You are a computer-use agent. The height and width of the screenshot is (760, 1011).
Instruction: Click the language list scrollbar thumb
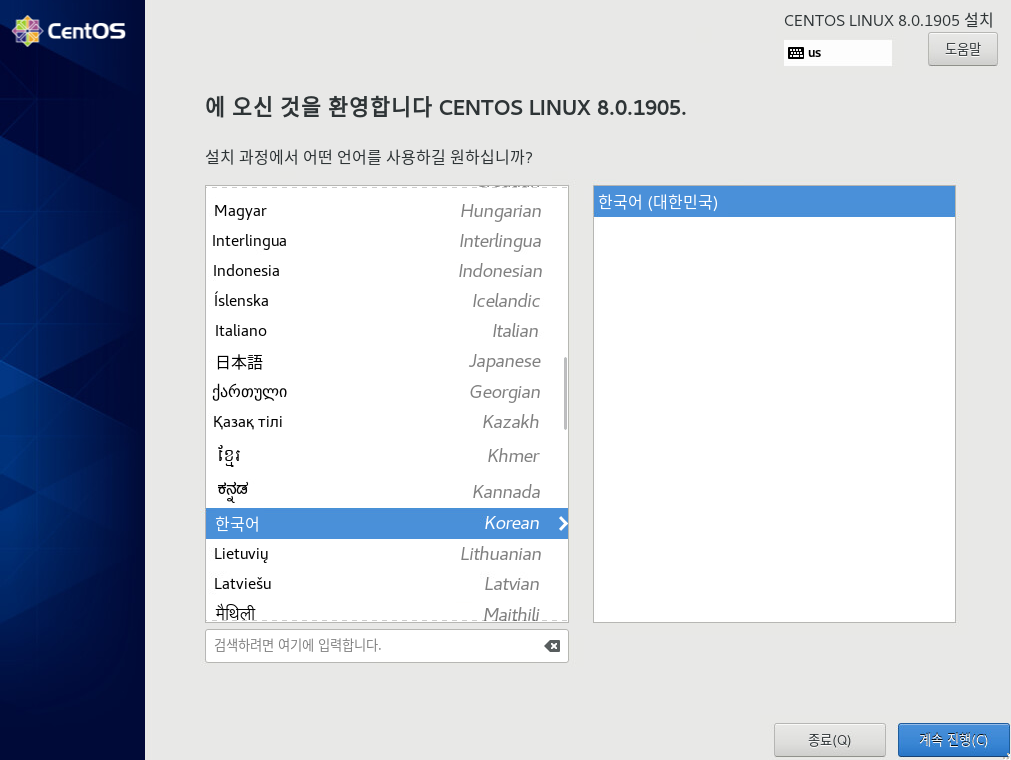tap(565, 393)
